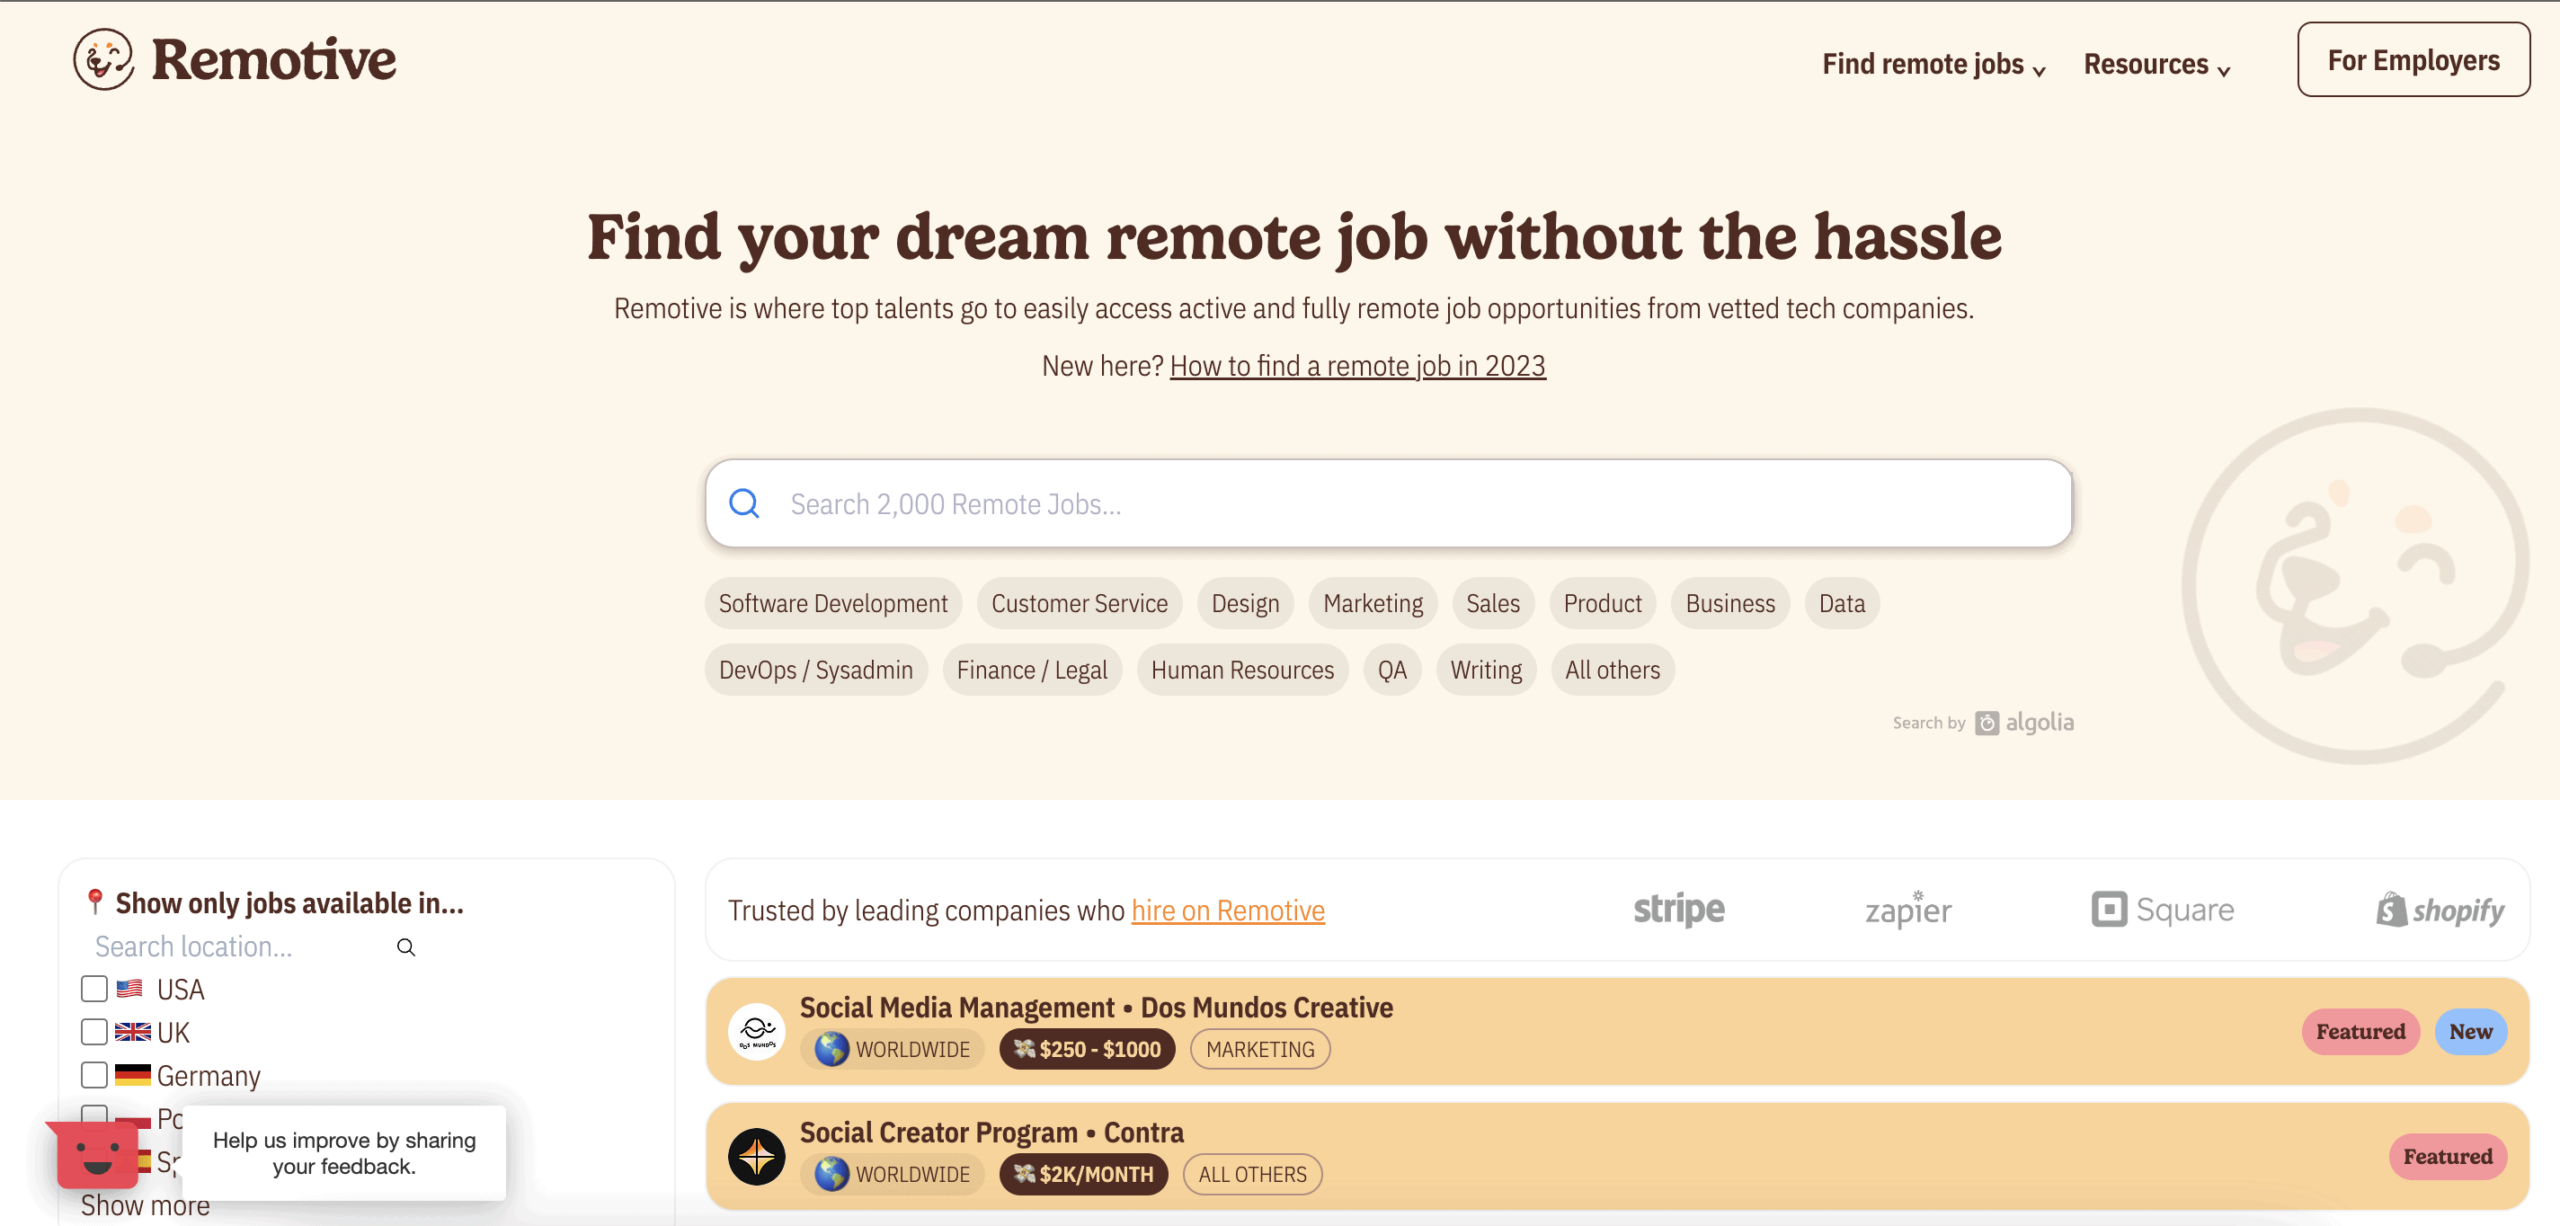The image size is (2560, 1226).
Task: Click the Algolia logo
Action: pos(2025,722)
